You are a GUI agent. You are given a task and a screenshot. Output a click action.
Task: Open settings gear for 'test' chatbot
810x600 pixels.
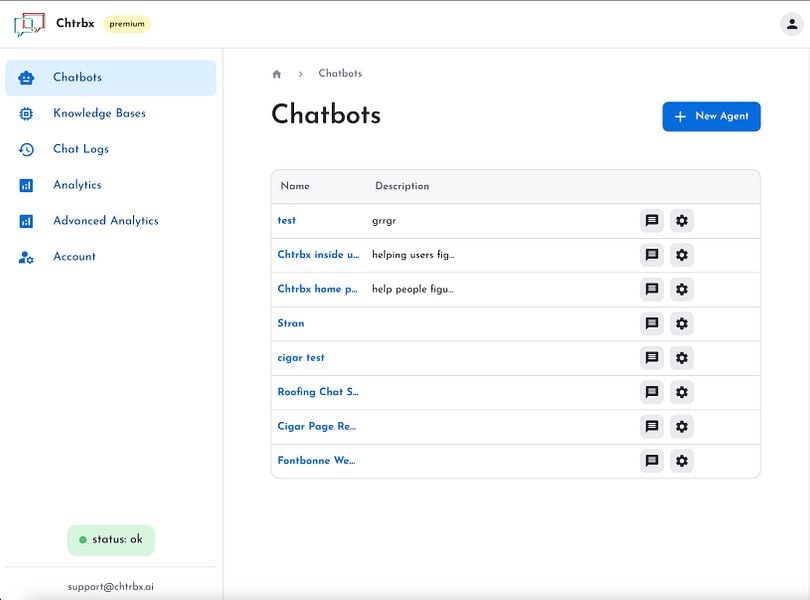[x=682, y=221]
